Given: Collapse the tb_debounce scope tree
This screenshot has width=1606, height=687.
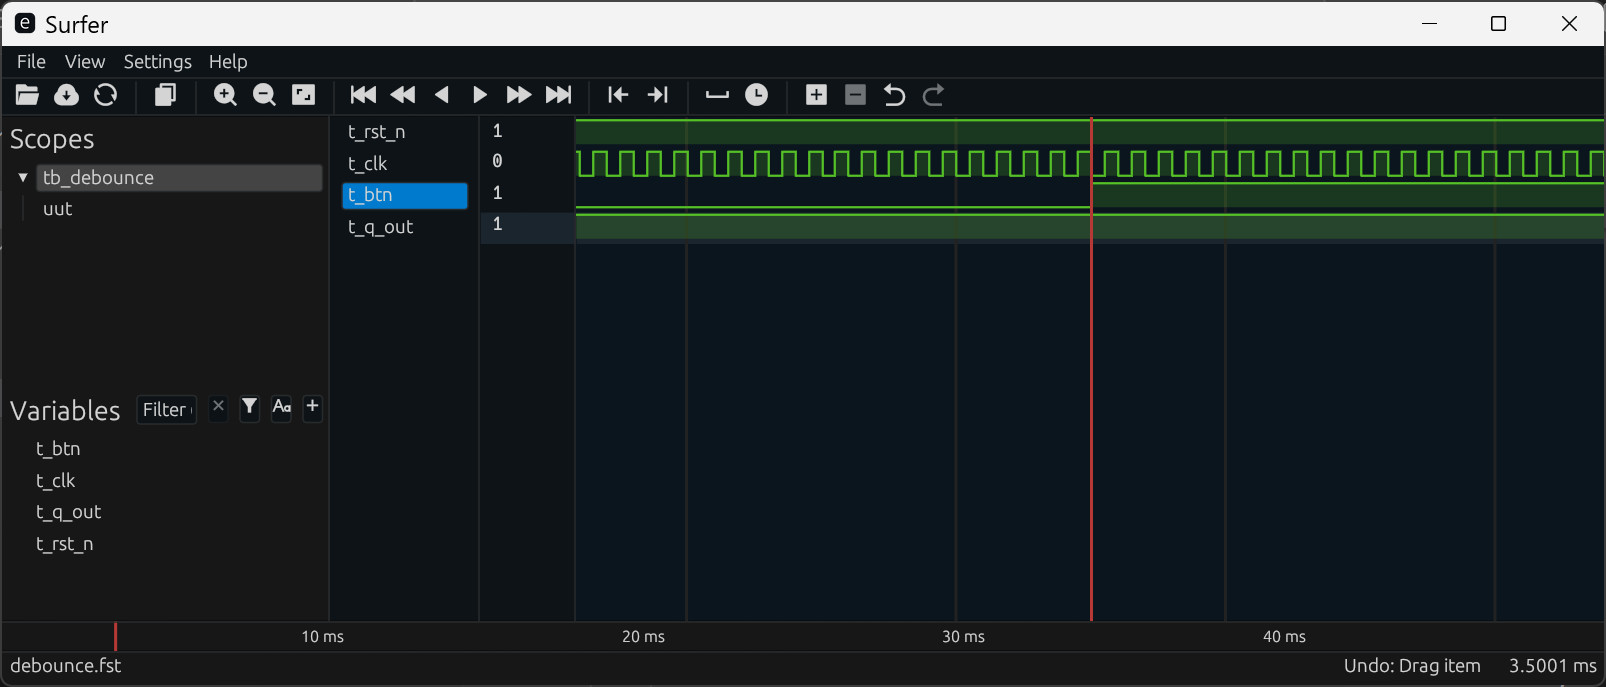Looking at the screenshot, I should (x=23, y=178).
